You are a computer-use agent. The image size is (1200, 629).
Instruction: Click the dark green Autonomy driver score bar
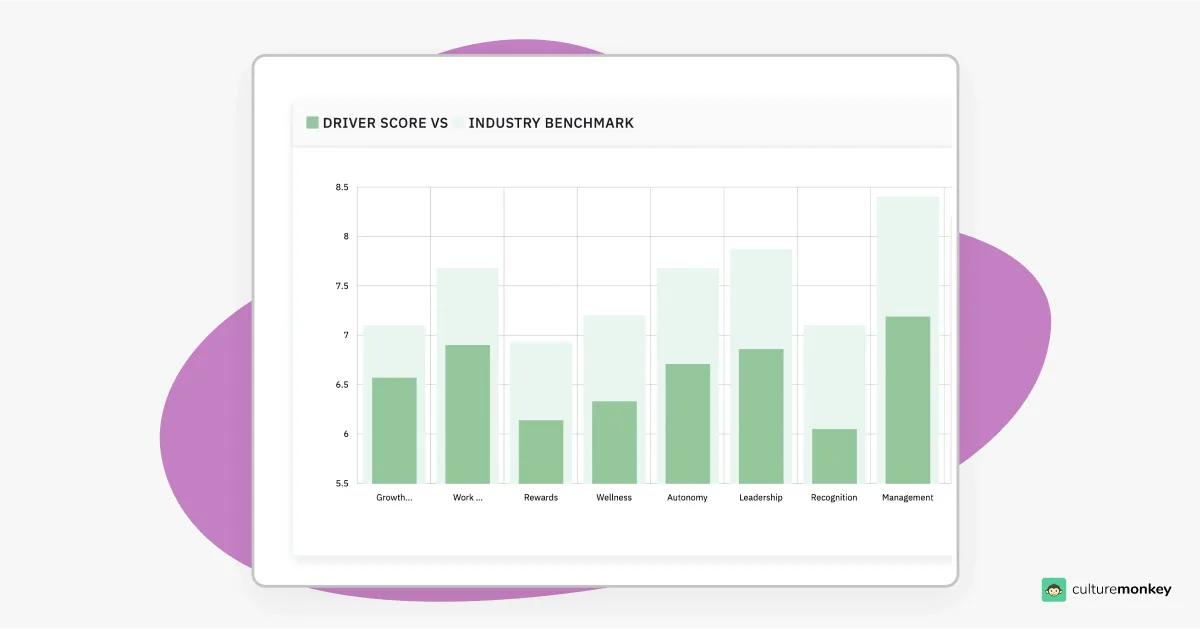(x=687, y=424)
